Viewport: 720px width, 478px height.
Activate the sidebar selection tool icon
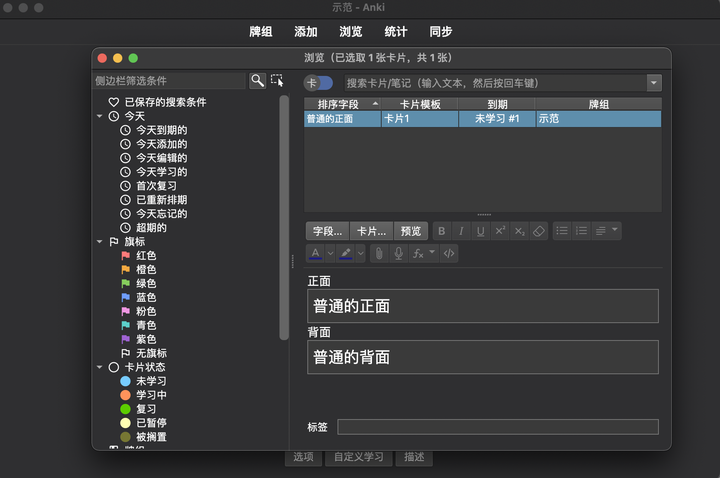tap(277, 81)
